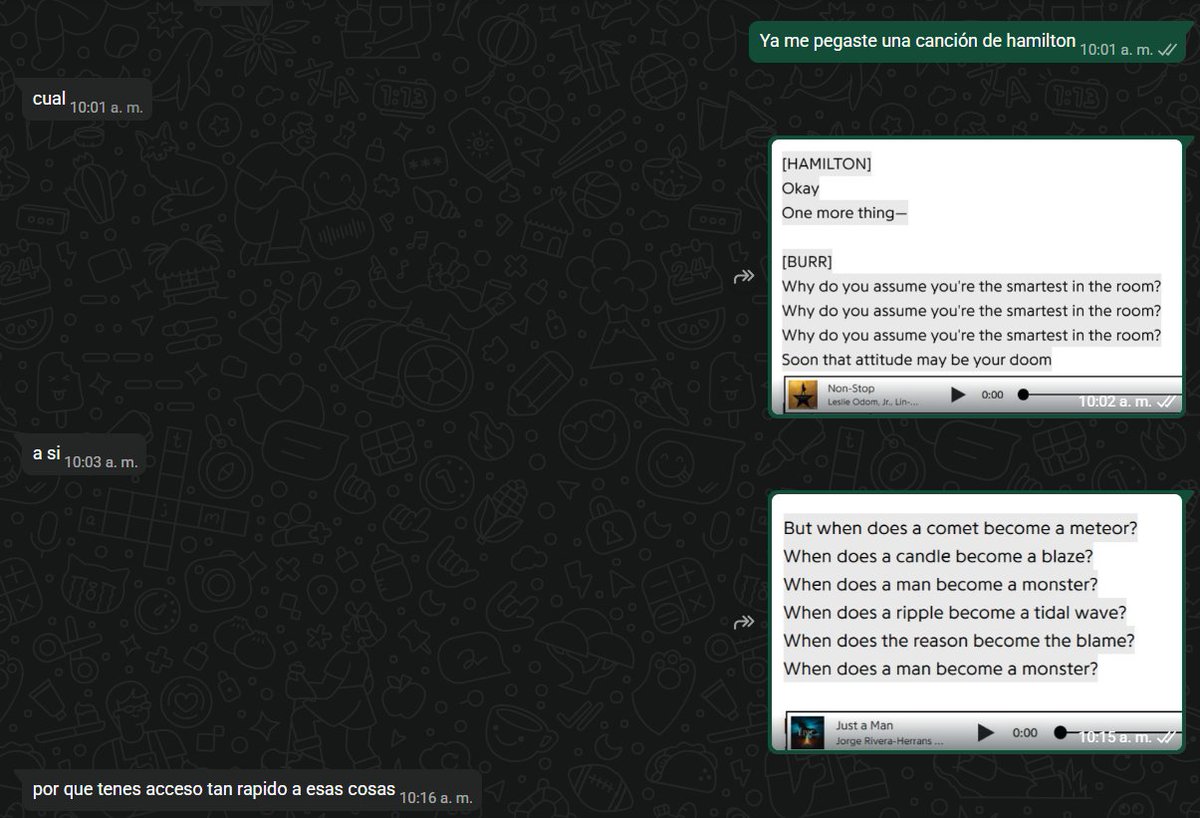Click artist name 'Leslie Odom, Jr., Lin-...'
This screenshot has width=1200, height=818.
click(873, 402)
